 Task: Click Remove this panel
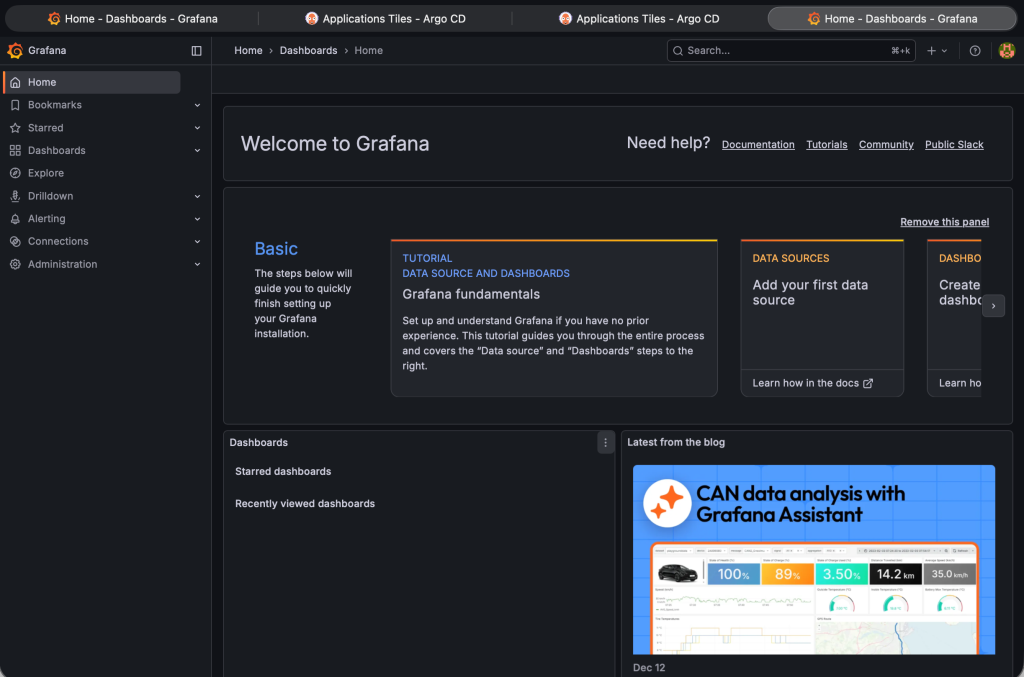point(944,221)
